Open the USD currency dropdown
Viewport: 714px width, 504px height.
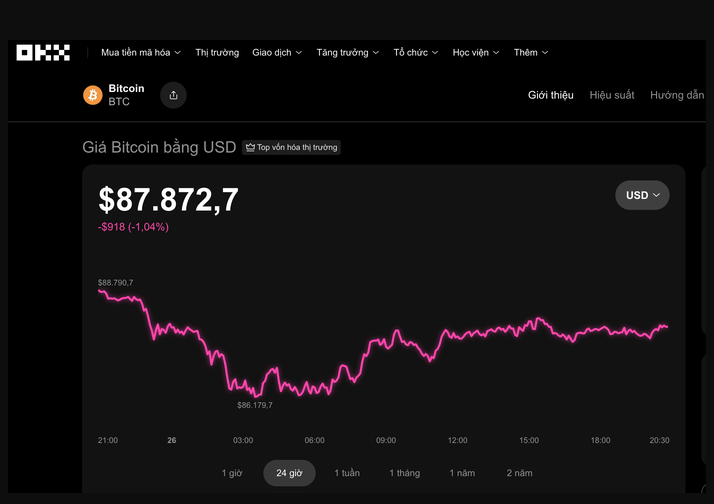(642, 195)
